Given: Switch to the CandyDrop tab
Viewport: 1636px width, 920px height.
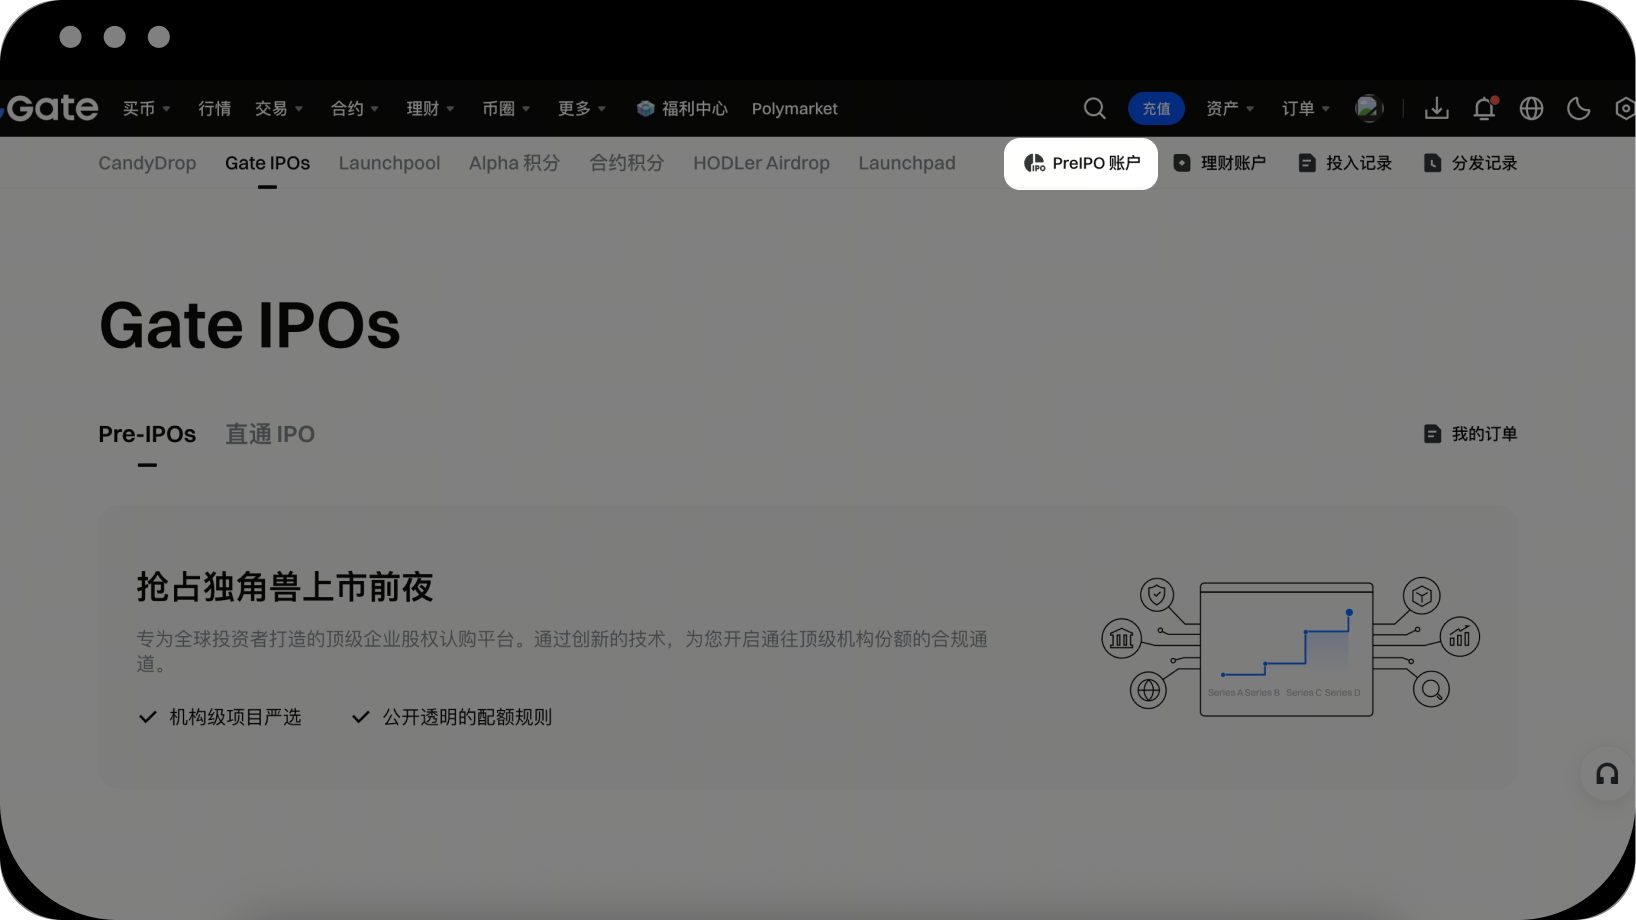Looking at the screenshot, I should pos(147,163).
